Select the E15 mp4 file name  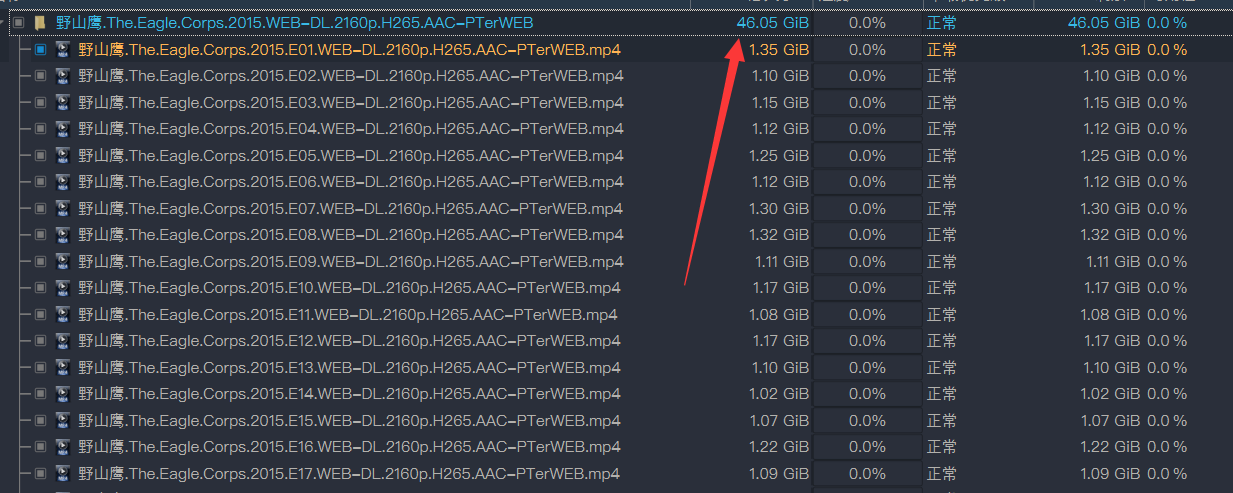(350, 420)
